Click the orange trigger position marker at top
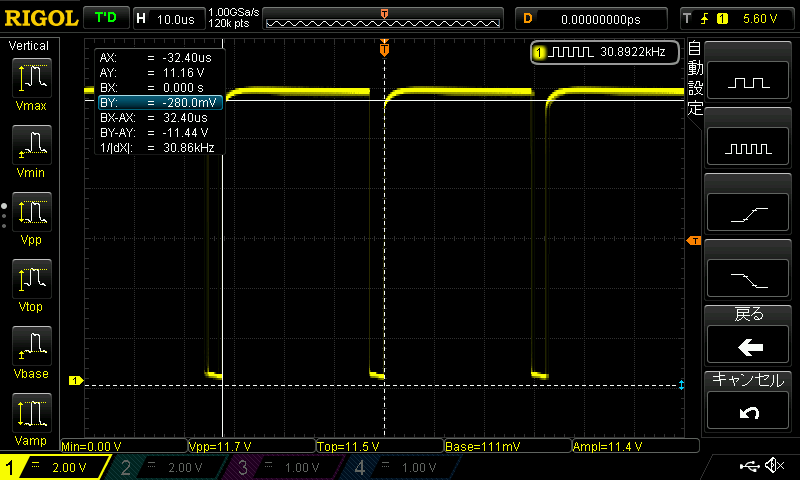This screenshot has height=480, width=800. (384, 49)
